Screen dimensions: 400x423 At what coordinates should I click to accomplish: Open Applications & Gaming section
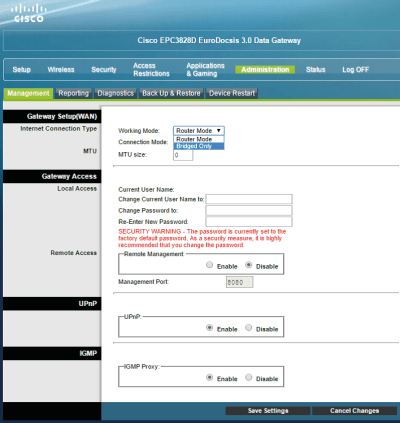point(205,70)
